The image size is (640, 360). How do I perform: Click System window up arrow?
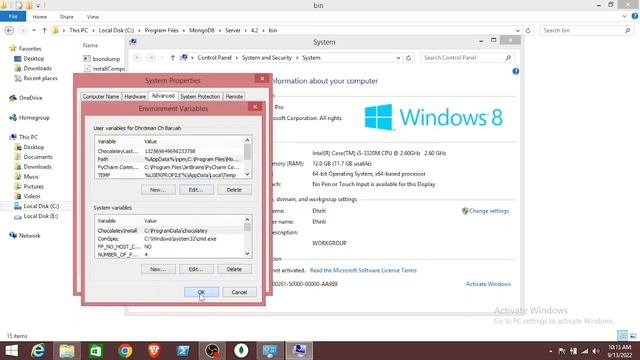(x=173, y=58)
